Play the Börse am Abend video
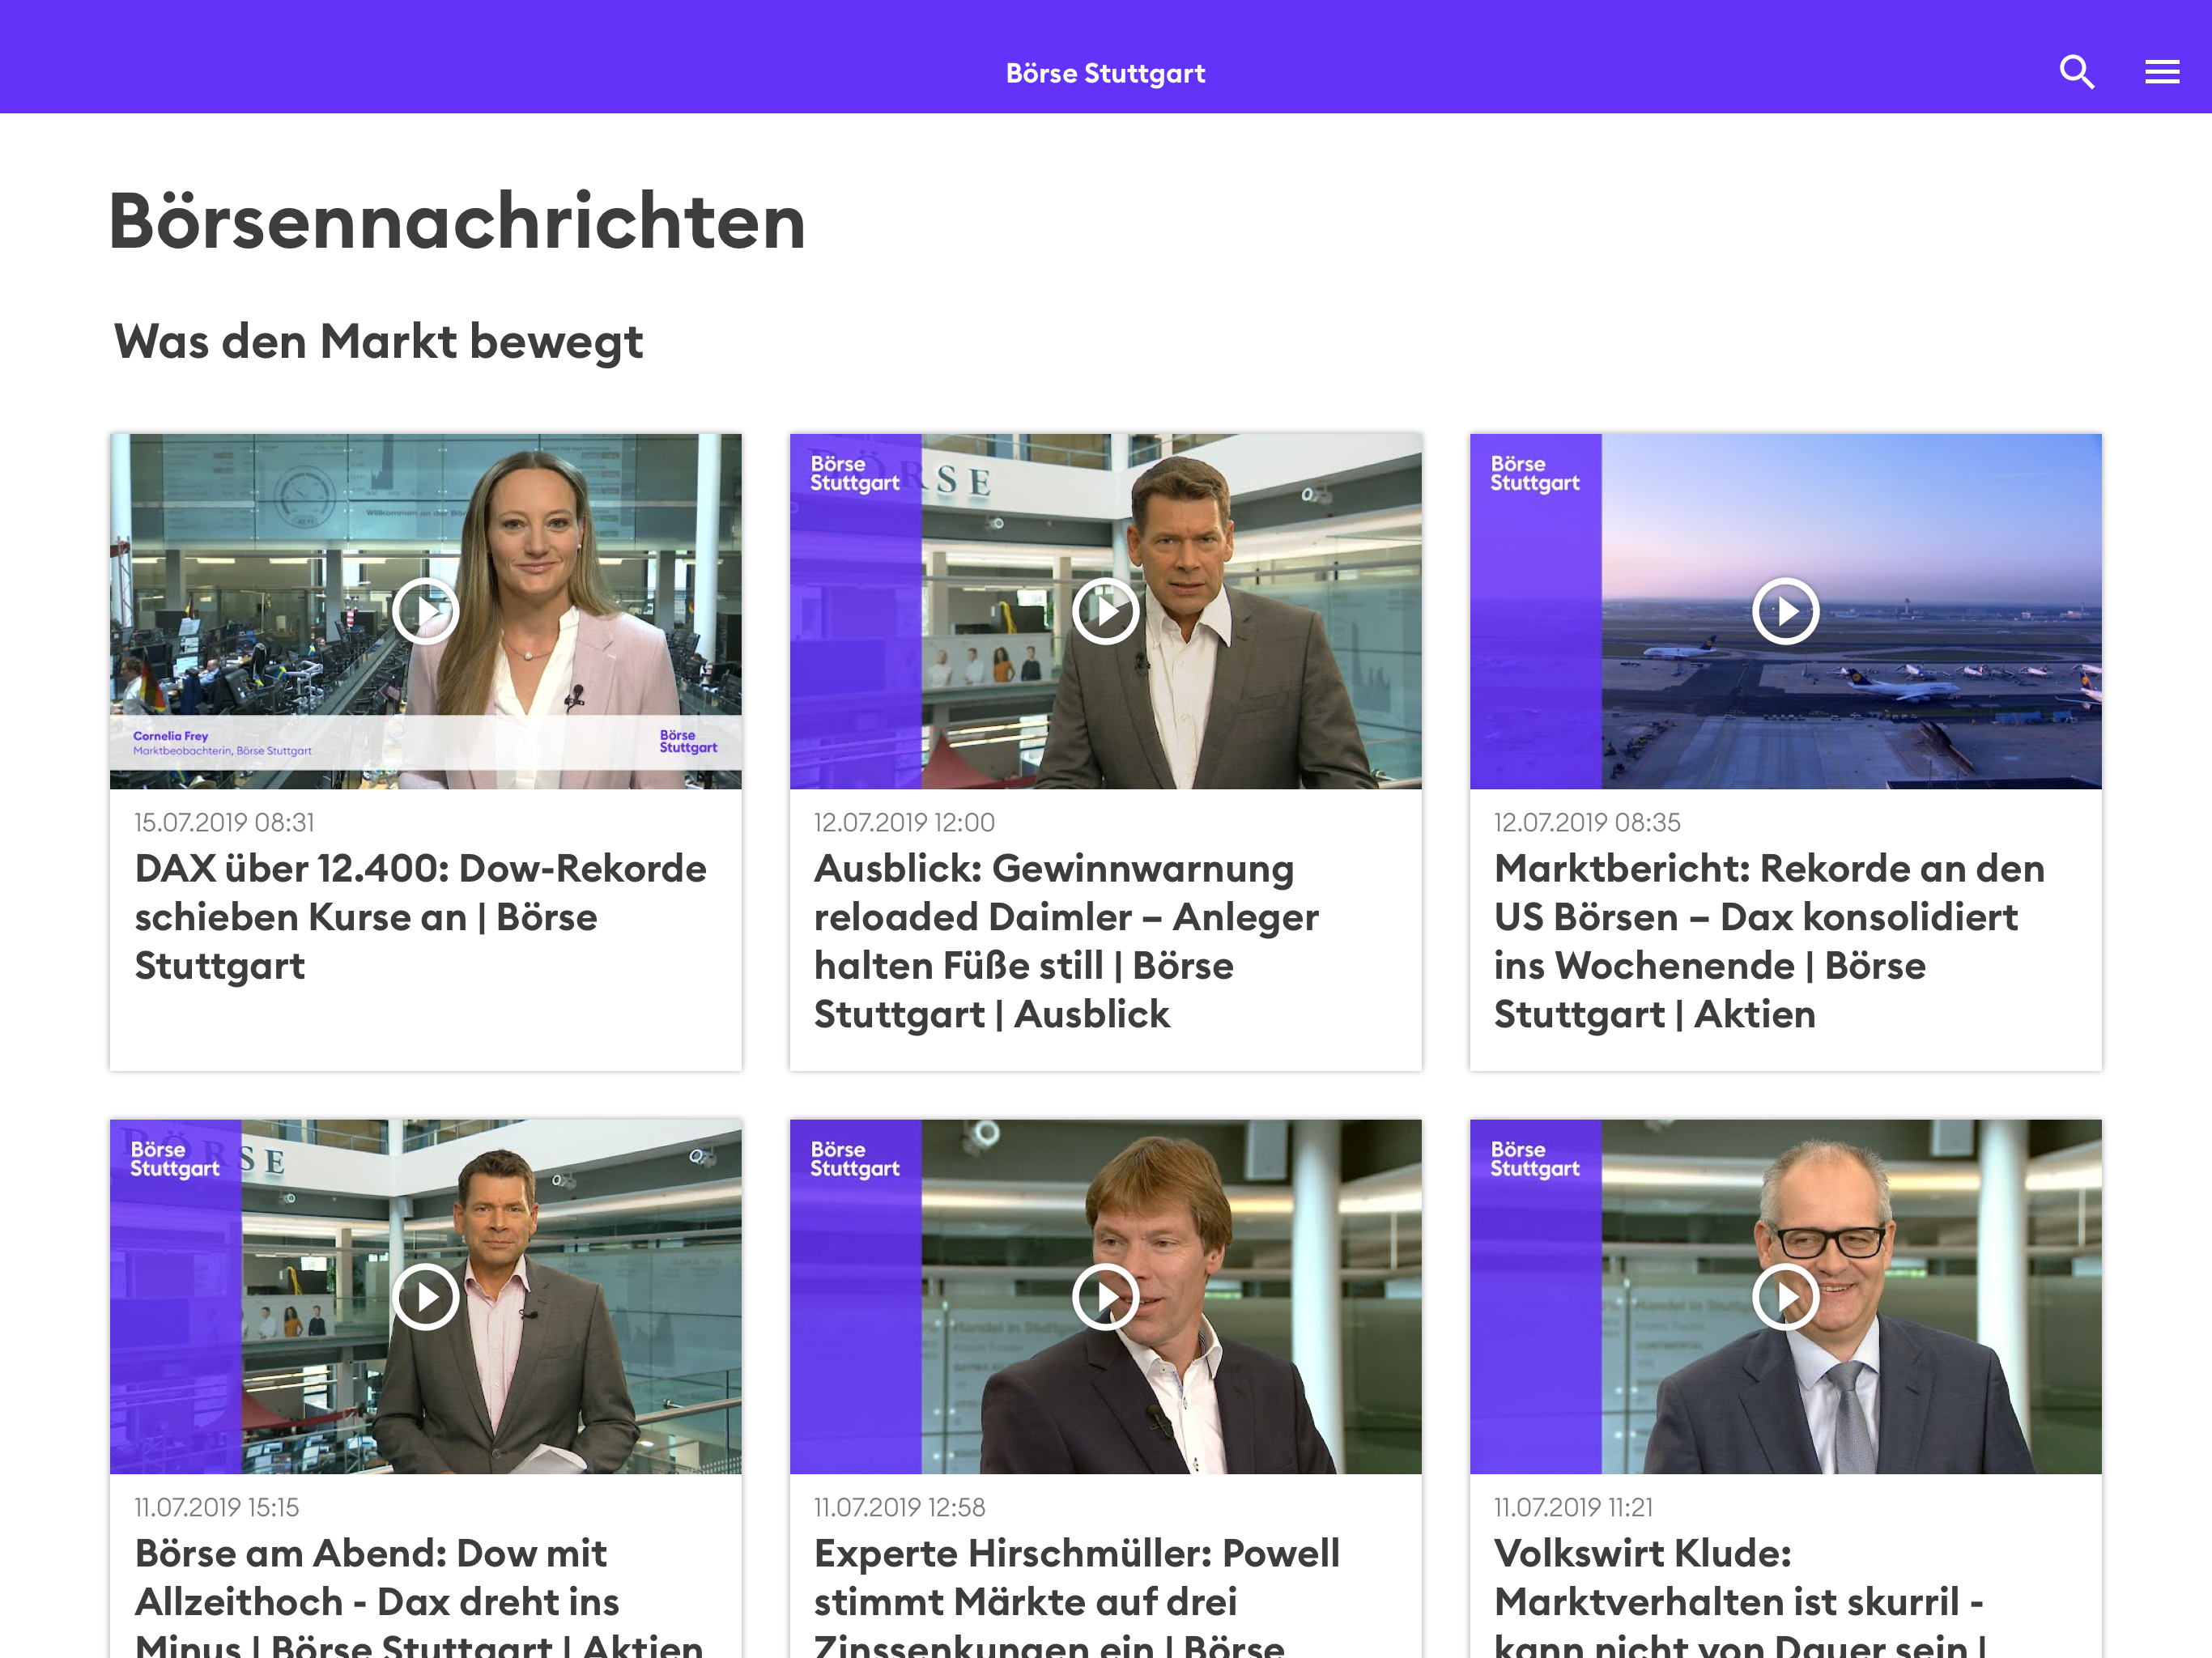The image size is (2212, 1658). tap(425, 1297)
